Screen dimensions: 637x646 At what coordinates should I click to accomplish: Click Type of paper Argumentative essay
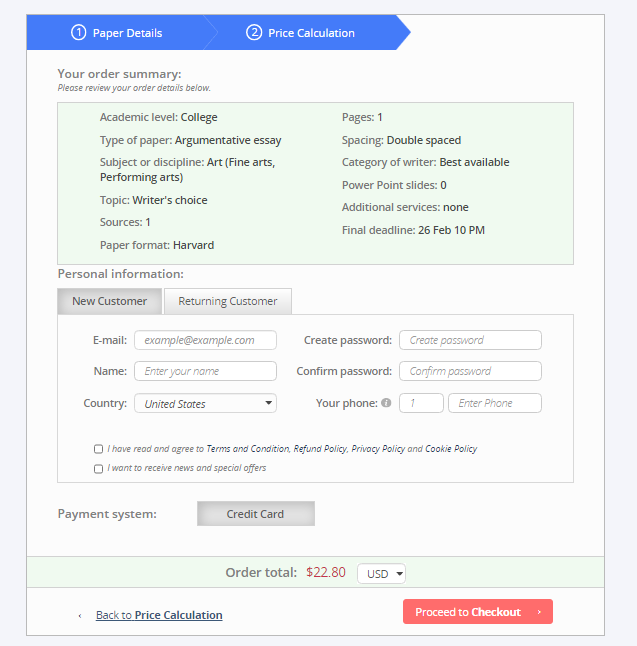(x=190, y=140)
